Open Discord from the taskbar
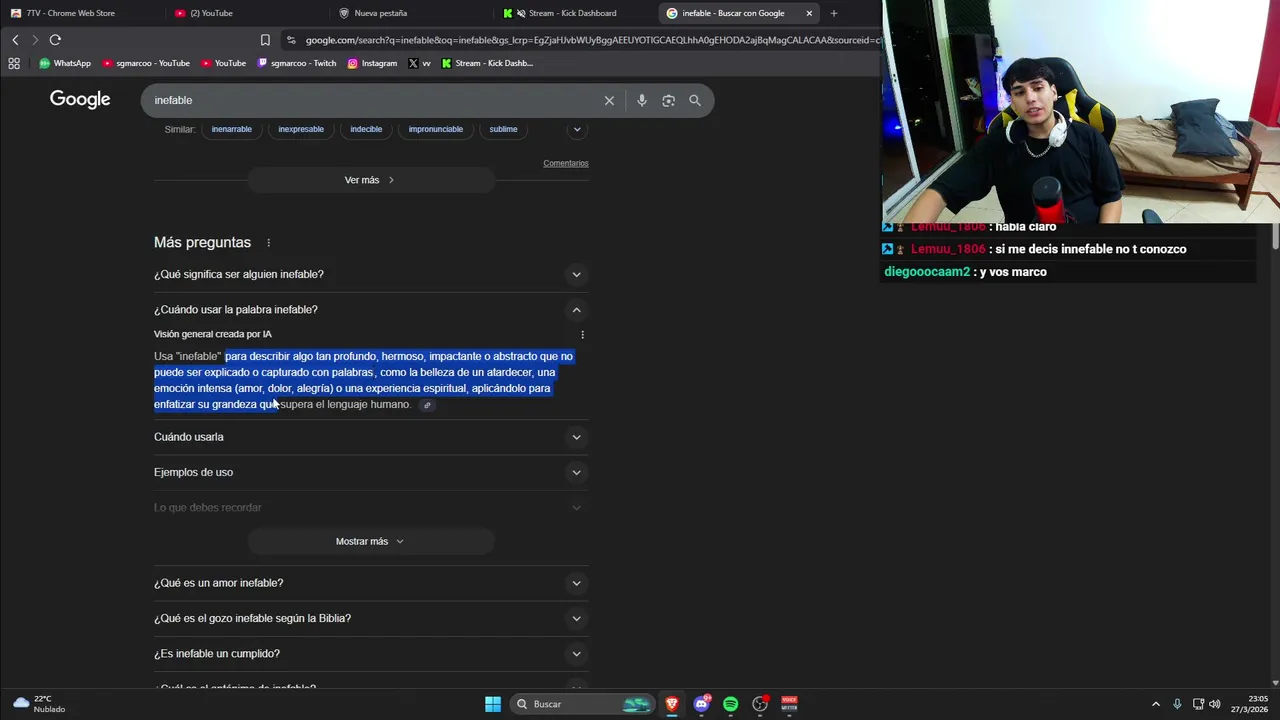 tap(702, 704)
